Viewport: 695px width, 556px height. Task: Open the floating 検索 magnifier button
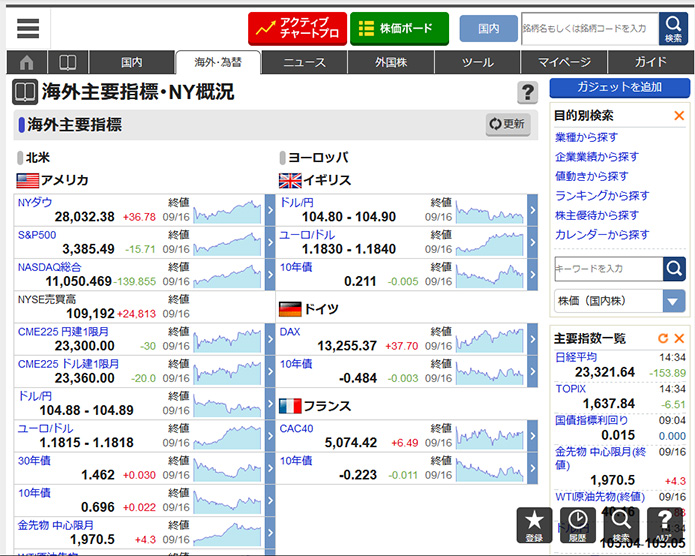click(621, 525)
